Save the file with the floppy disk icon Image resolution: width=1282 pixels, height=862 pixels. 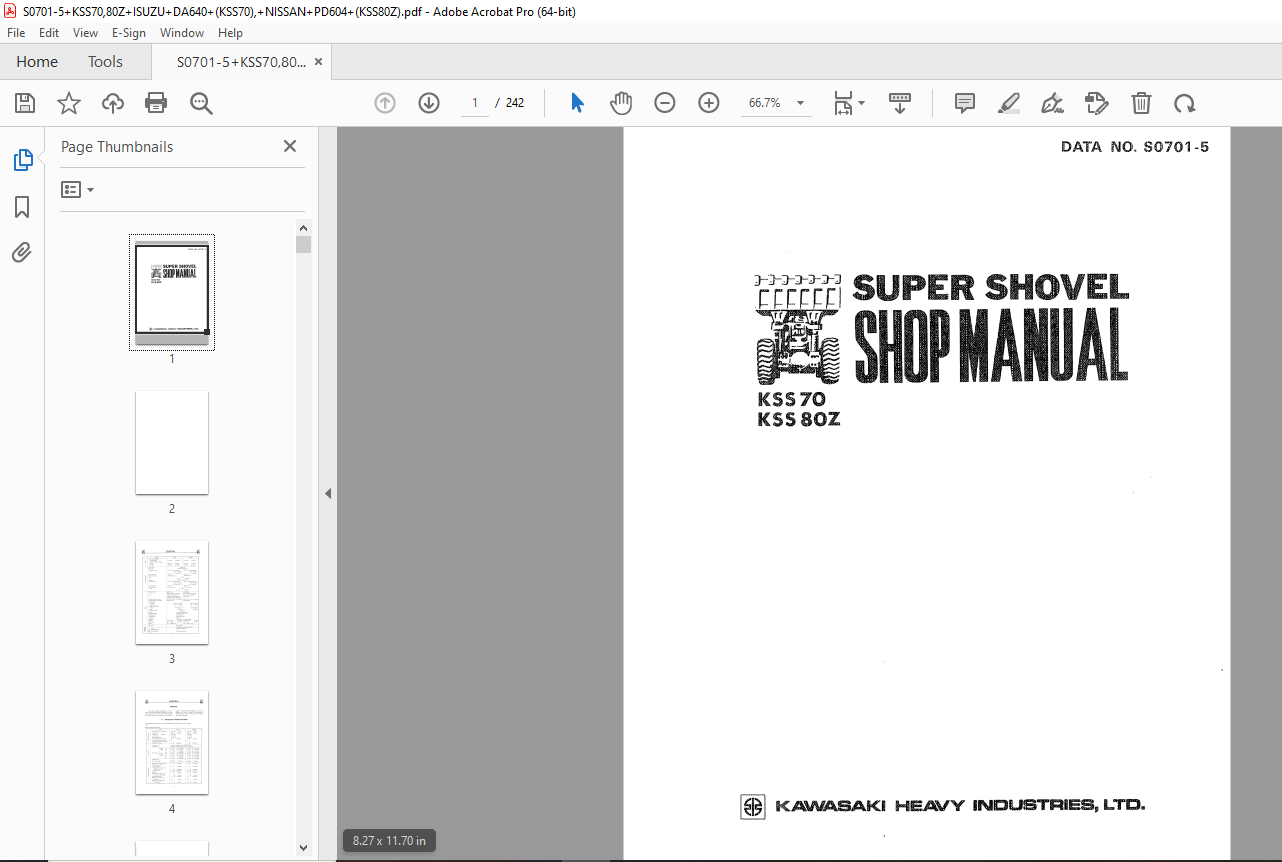(x=25, y=103)
